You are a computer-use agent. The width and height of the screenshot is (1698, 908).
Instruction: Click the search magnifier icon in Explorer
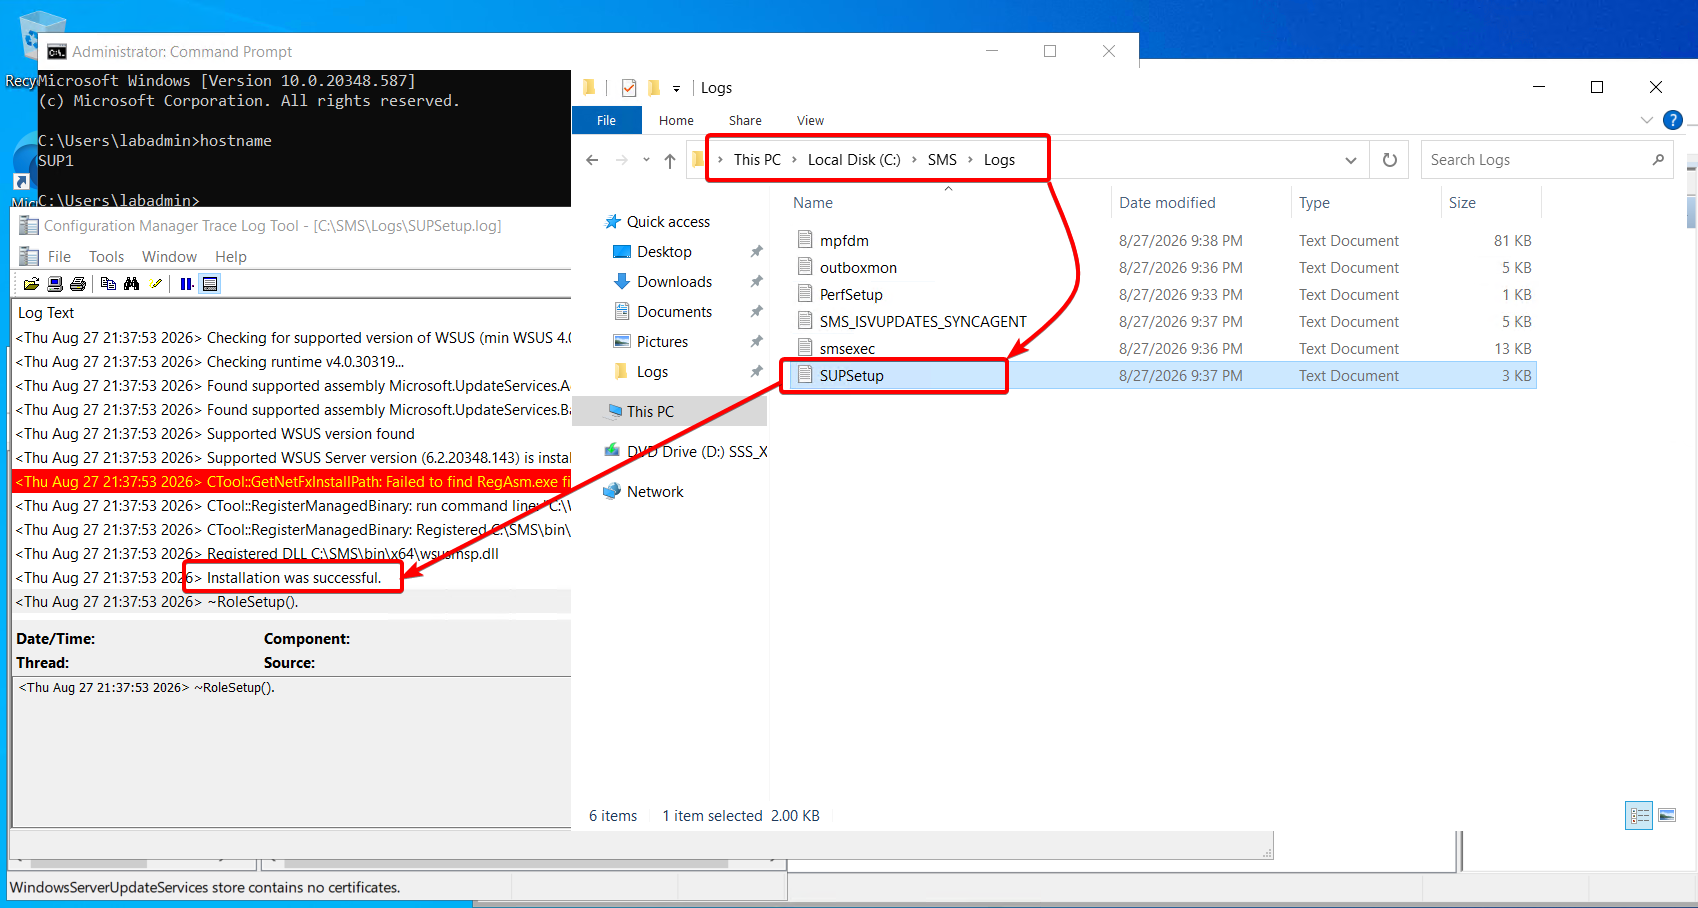click(1658, 160)
